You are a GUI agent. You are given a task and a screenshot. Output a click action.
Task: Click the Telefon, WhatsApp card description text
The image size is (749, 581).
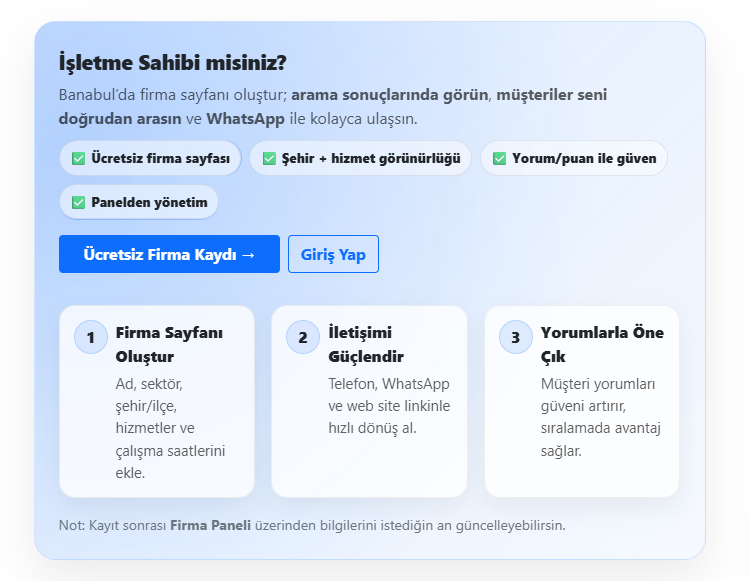coord(389,406)
